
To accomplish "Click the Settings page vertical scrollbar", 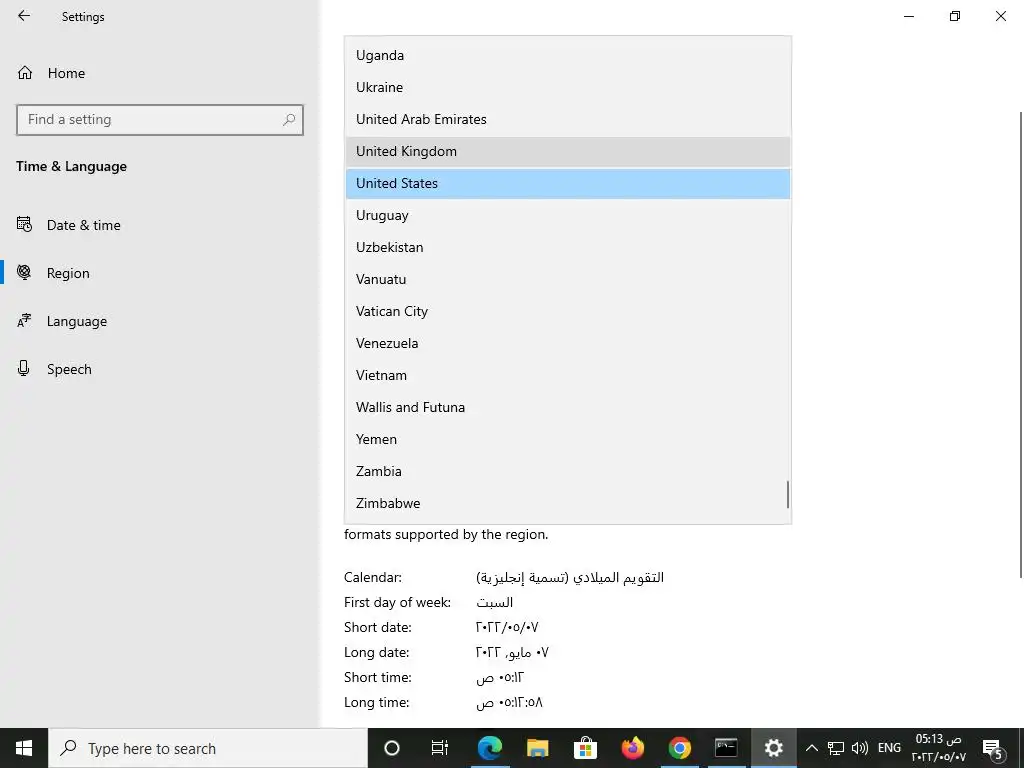I will pos(1020,345).
